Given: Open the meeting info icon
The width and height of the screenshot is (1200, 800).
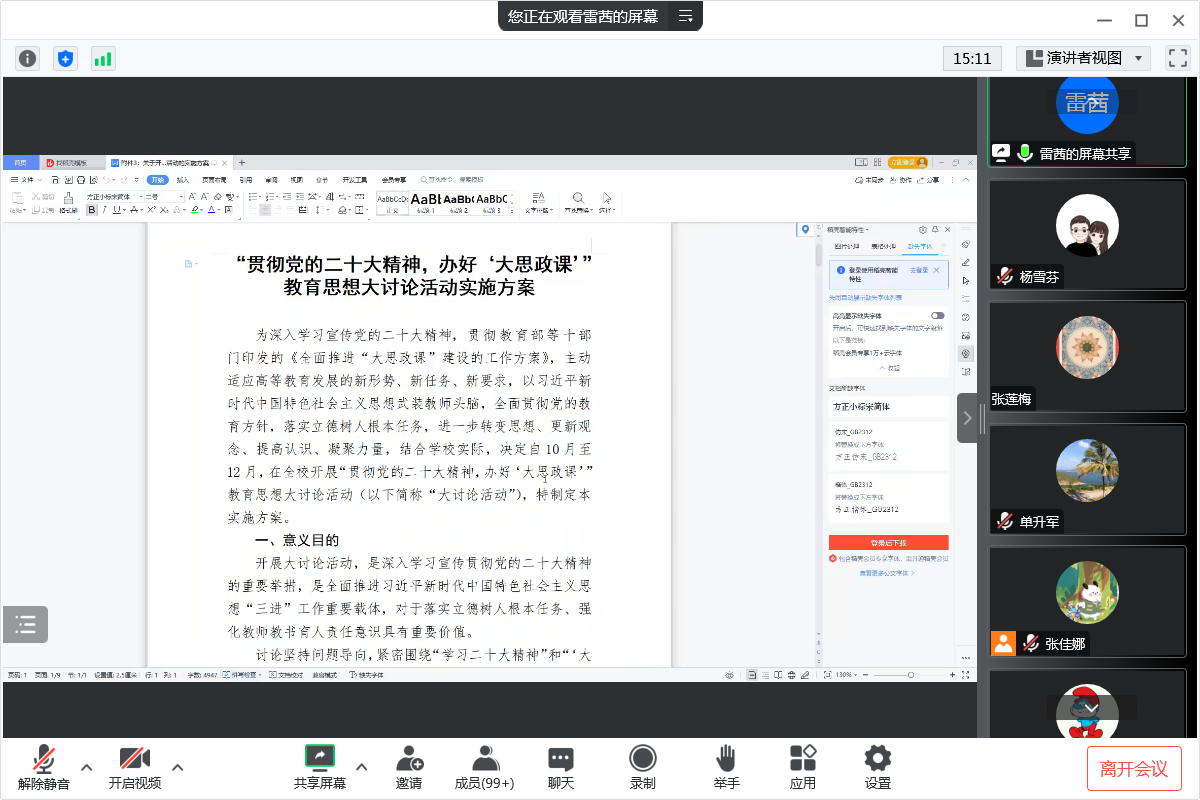Looking at the screenshot, I should (27, 58).
